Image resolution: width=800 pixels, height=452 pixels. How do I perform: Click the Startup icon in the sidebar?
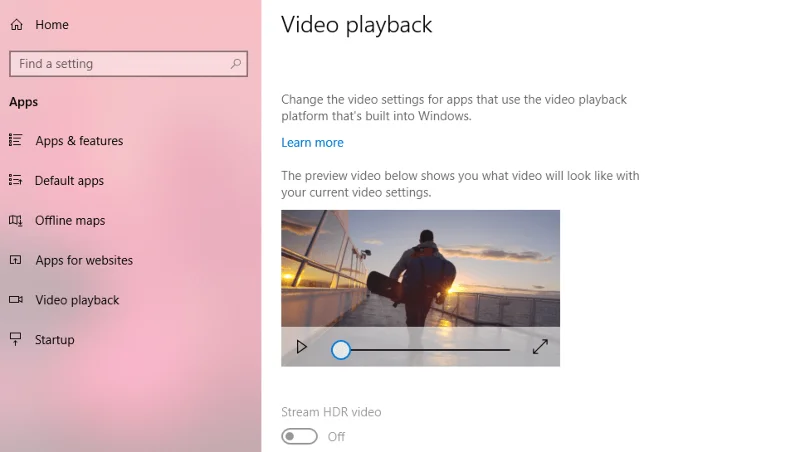click(16, 340)
